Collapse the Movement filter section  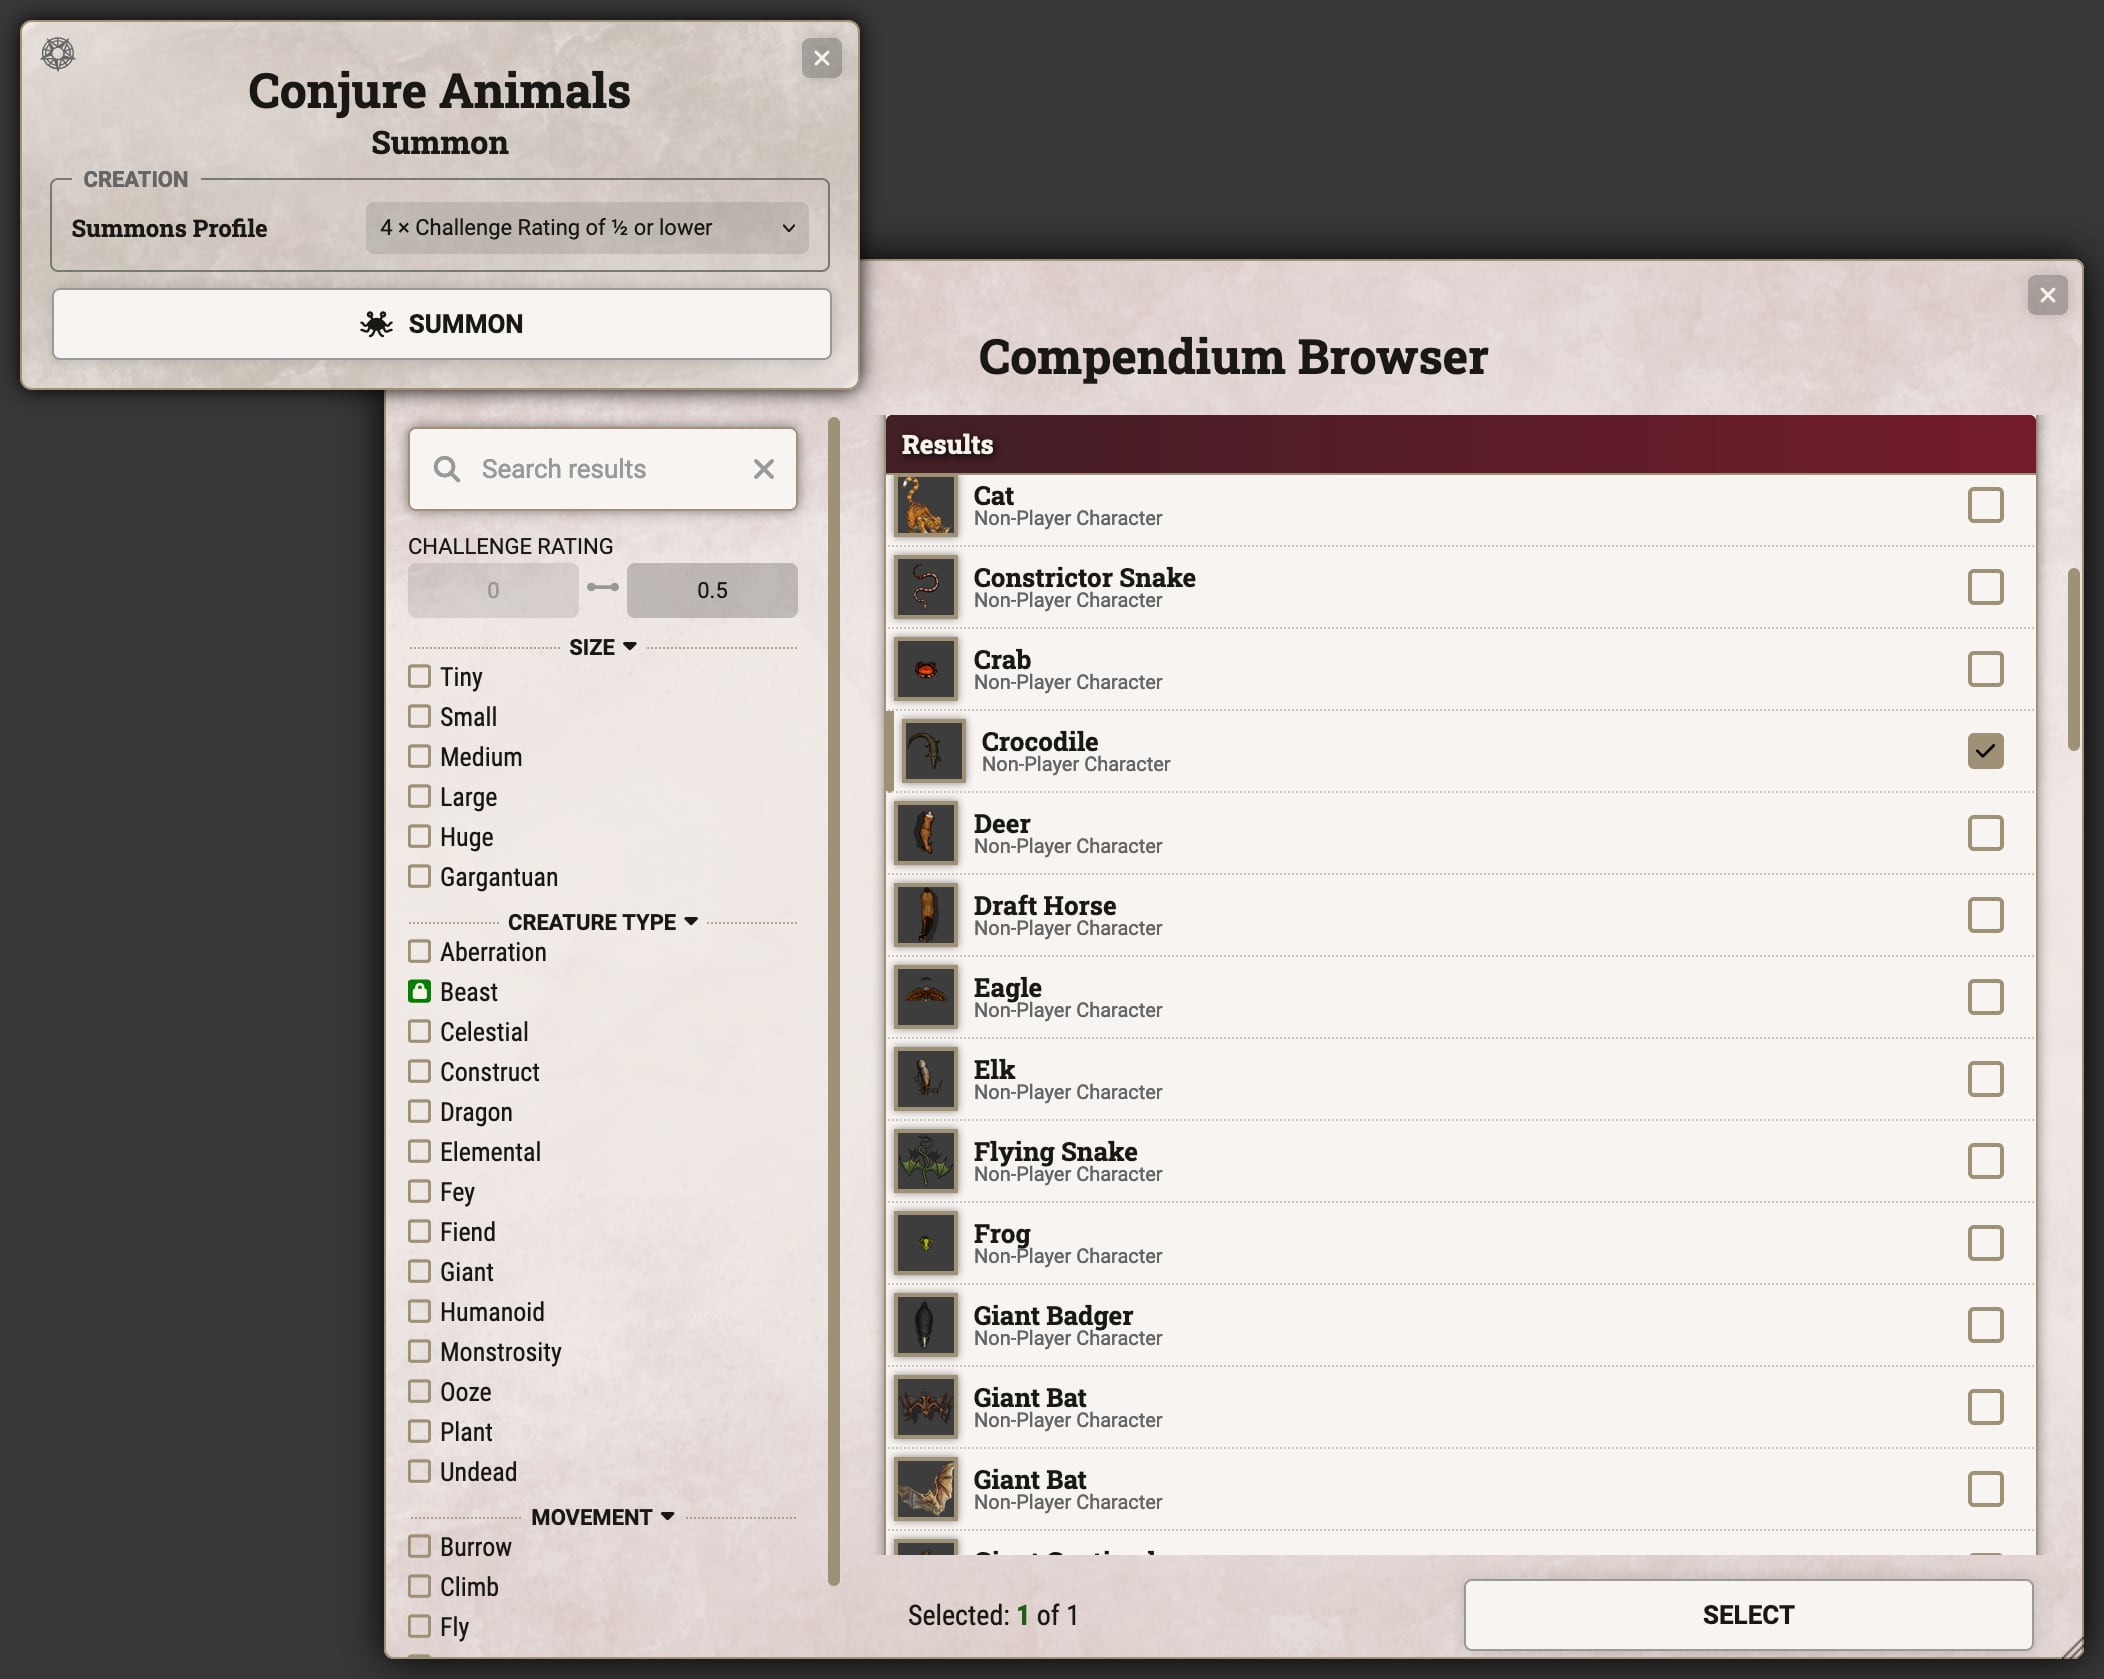tap(602, 1517)
